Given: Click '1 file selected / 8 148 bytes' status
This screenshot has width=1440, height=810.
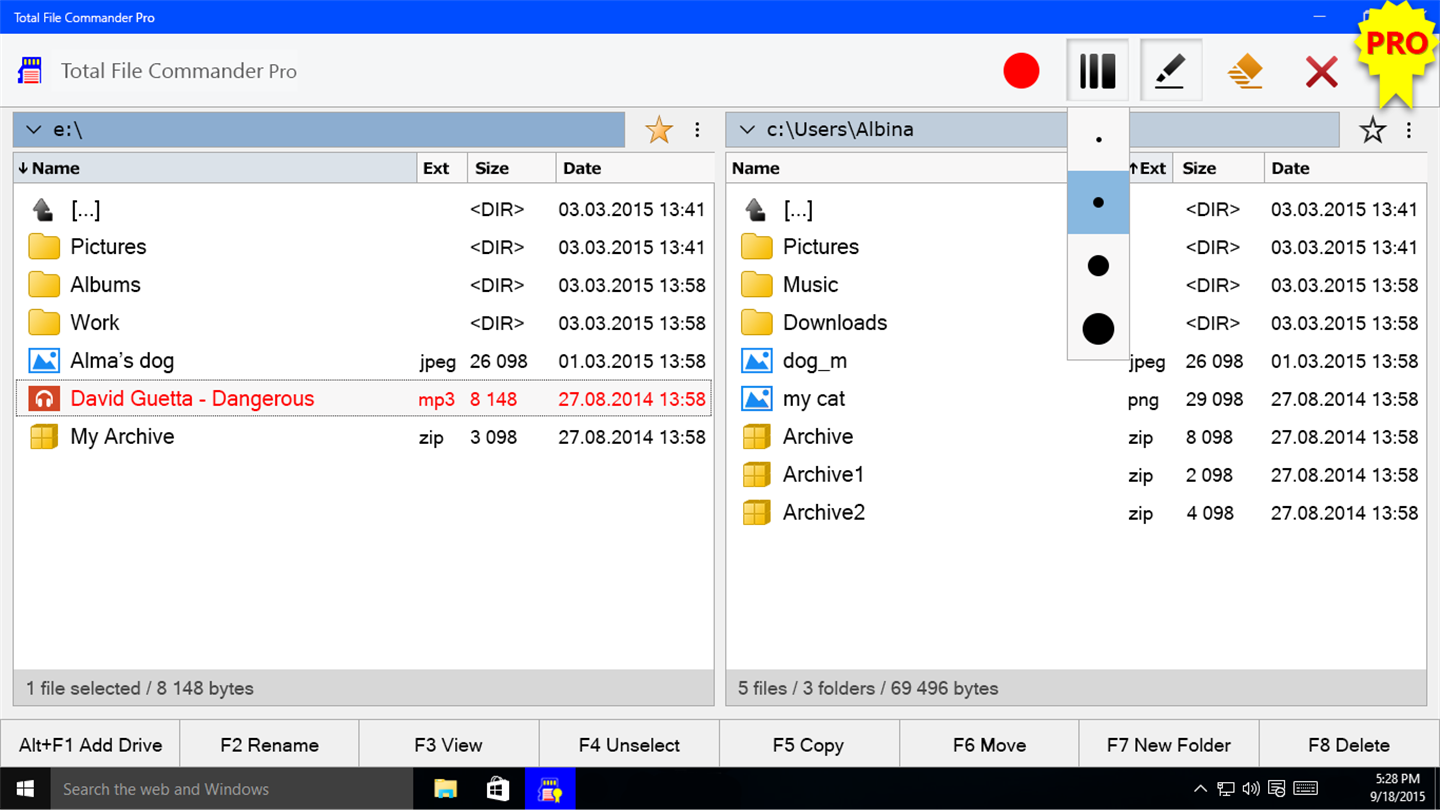Looking at the screenshot, I should [140, 688].
